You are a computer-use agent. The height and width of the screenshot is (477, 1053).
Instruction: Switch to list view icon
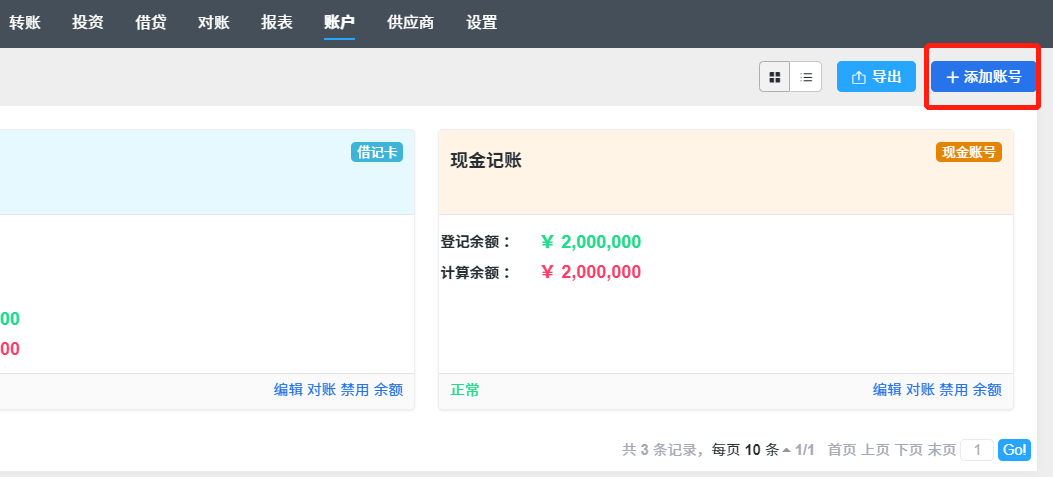806,77
